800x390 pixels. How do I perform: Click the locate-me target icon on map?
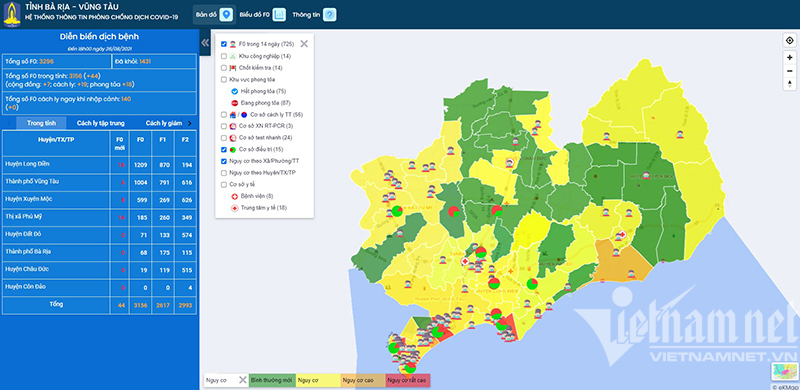click(x=789, y=41)
